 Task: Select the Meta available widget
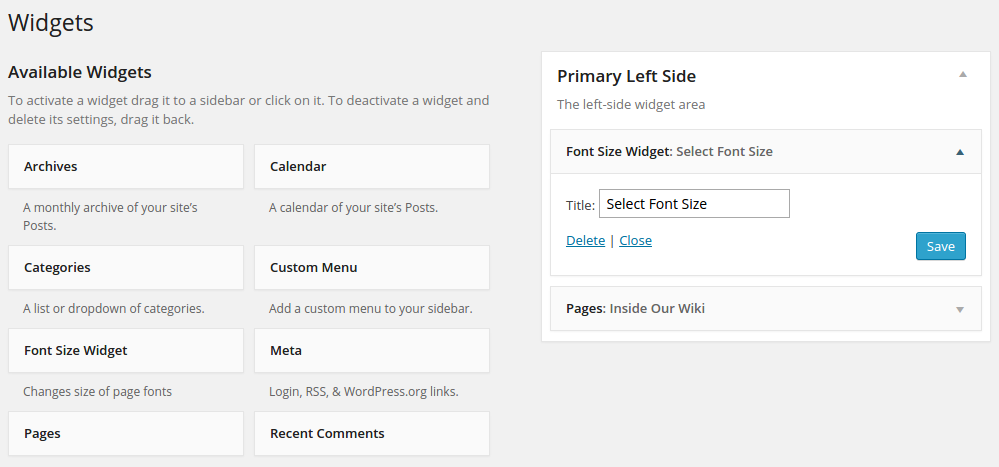371,351
